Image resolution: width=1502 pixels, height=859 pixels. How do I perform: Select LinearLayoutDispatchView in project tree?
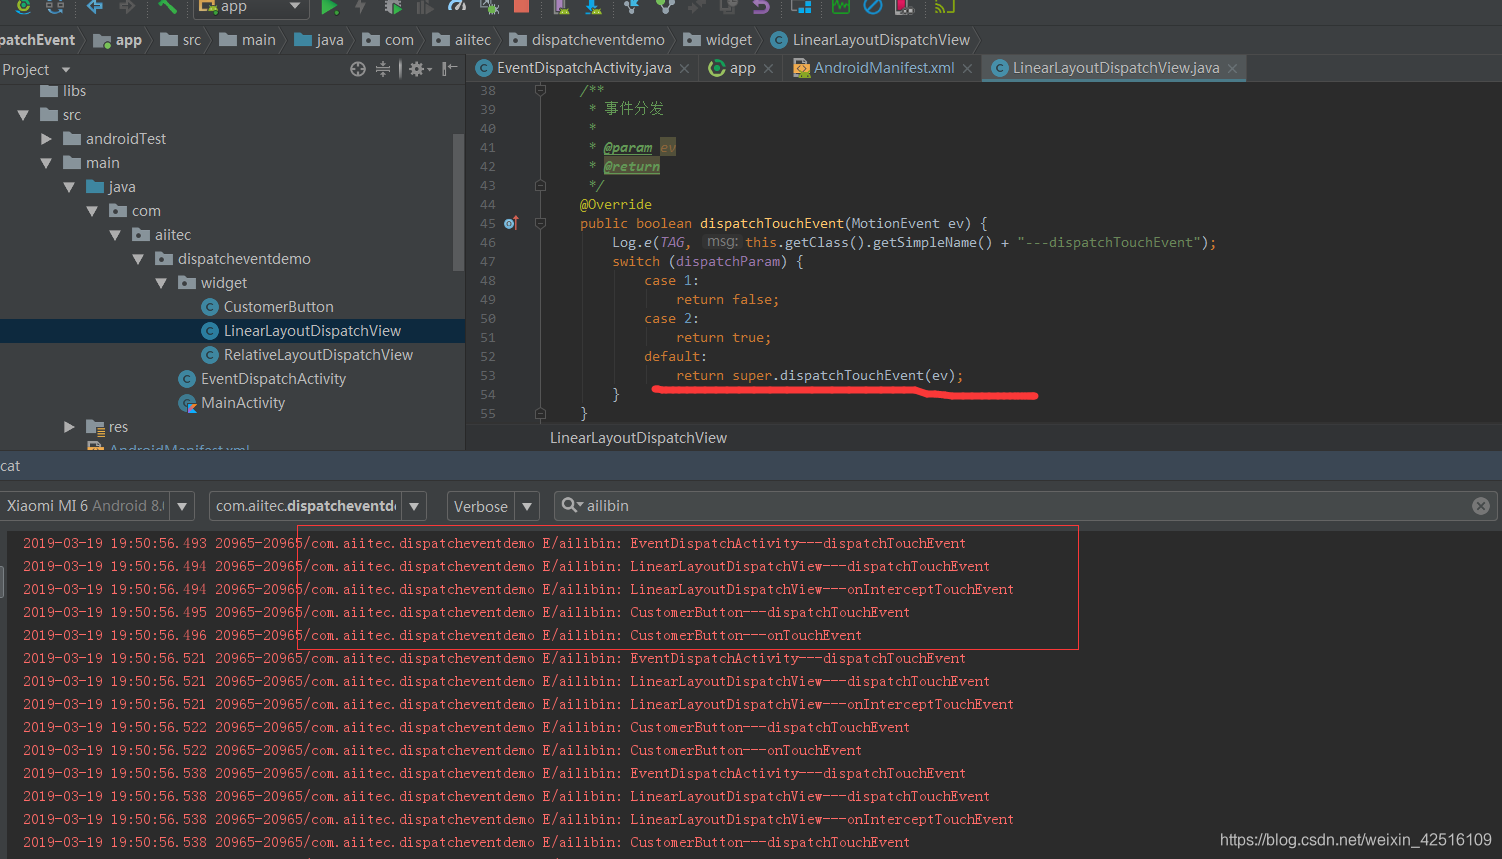tap(301, 331)
